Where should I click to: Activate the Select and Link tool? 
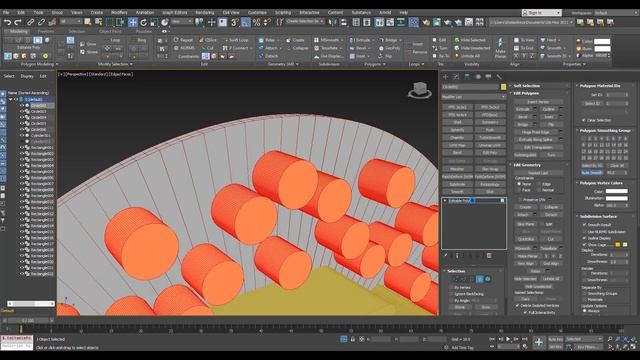click(x=31, y=22)
